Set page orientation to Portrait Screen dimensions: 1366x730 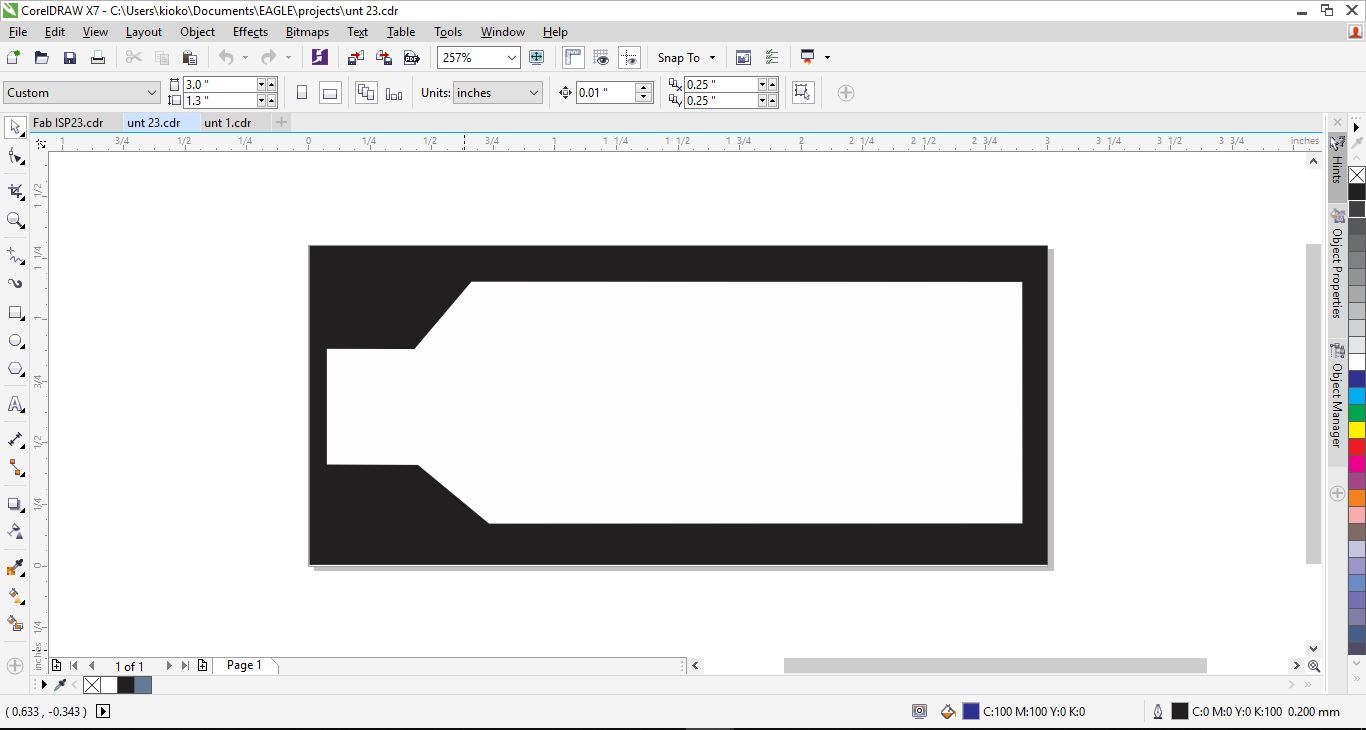(302, 93)
